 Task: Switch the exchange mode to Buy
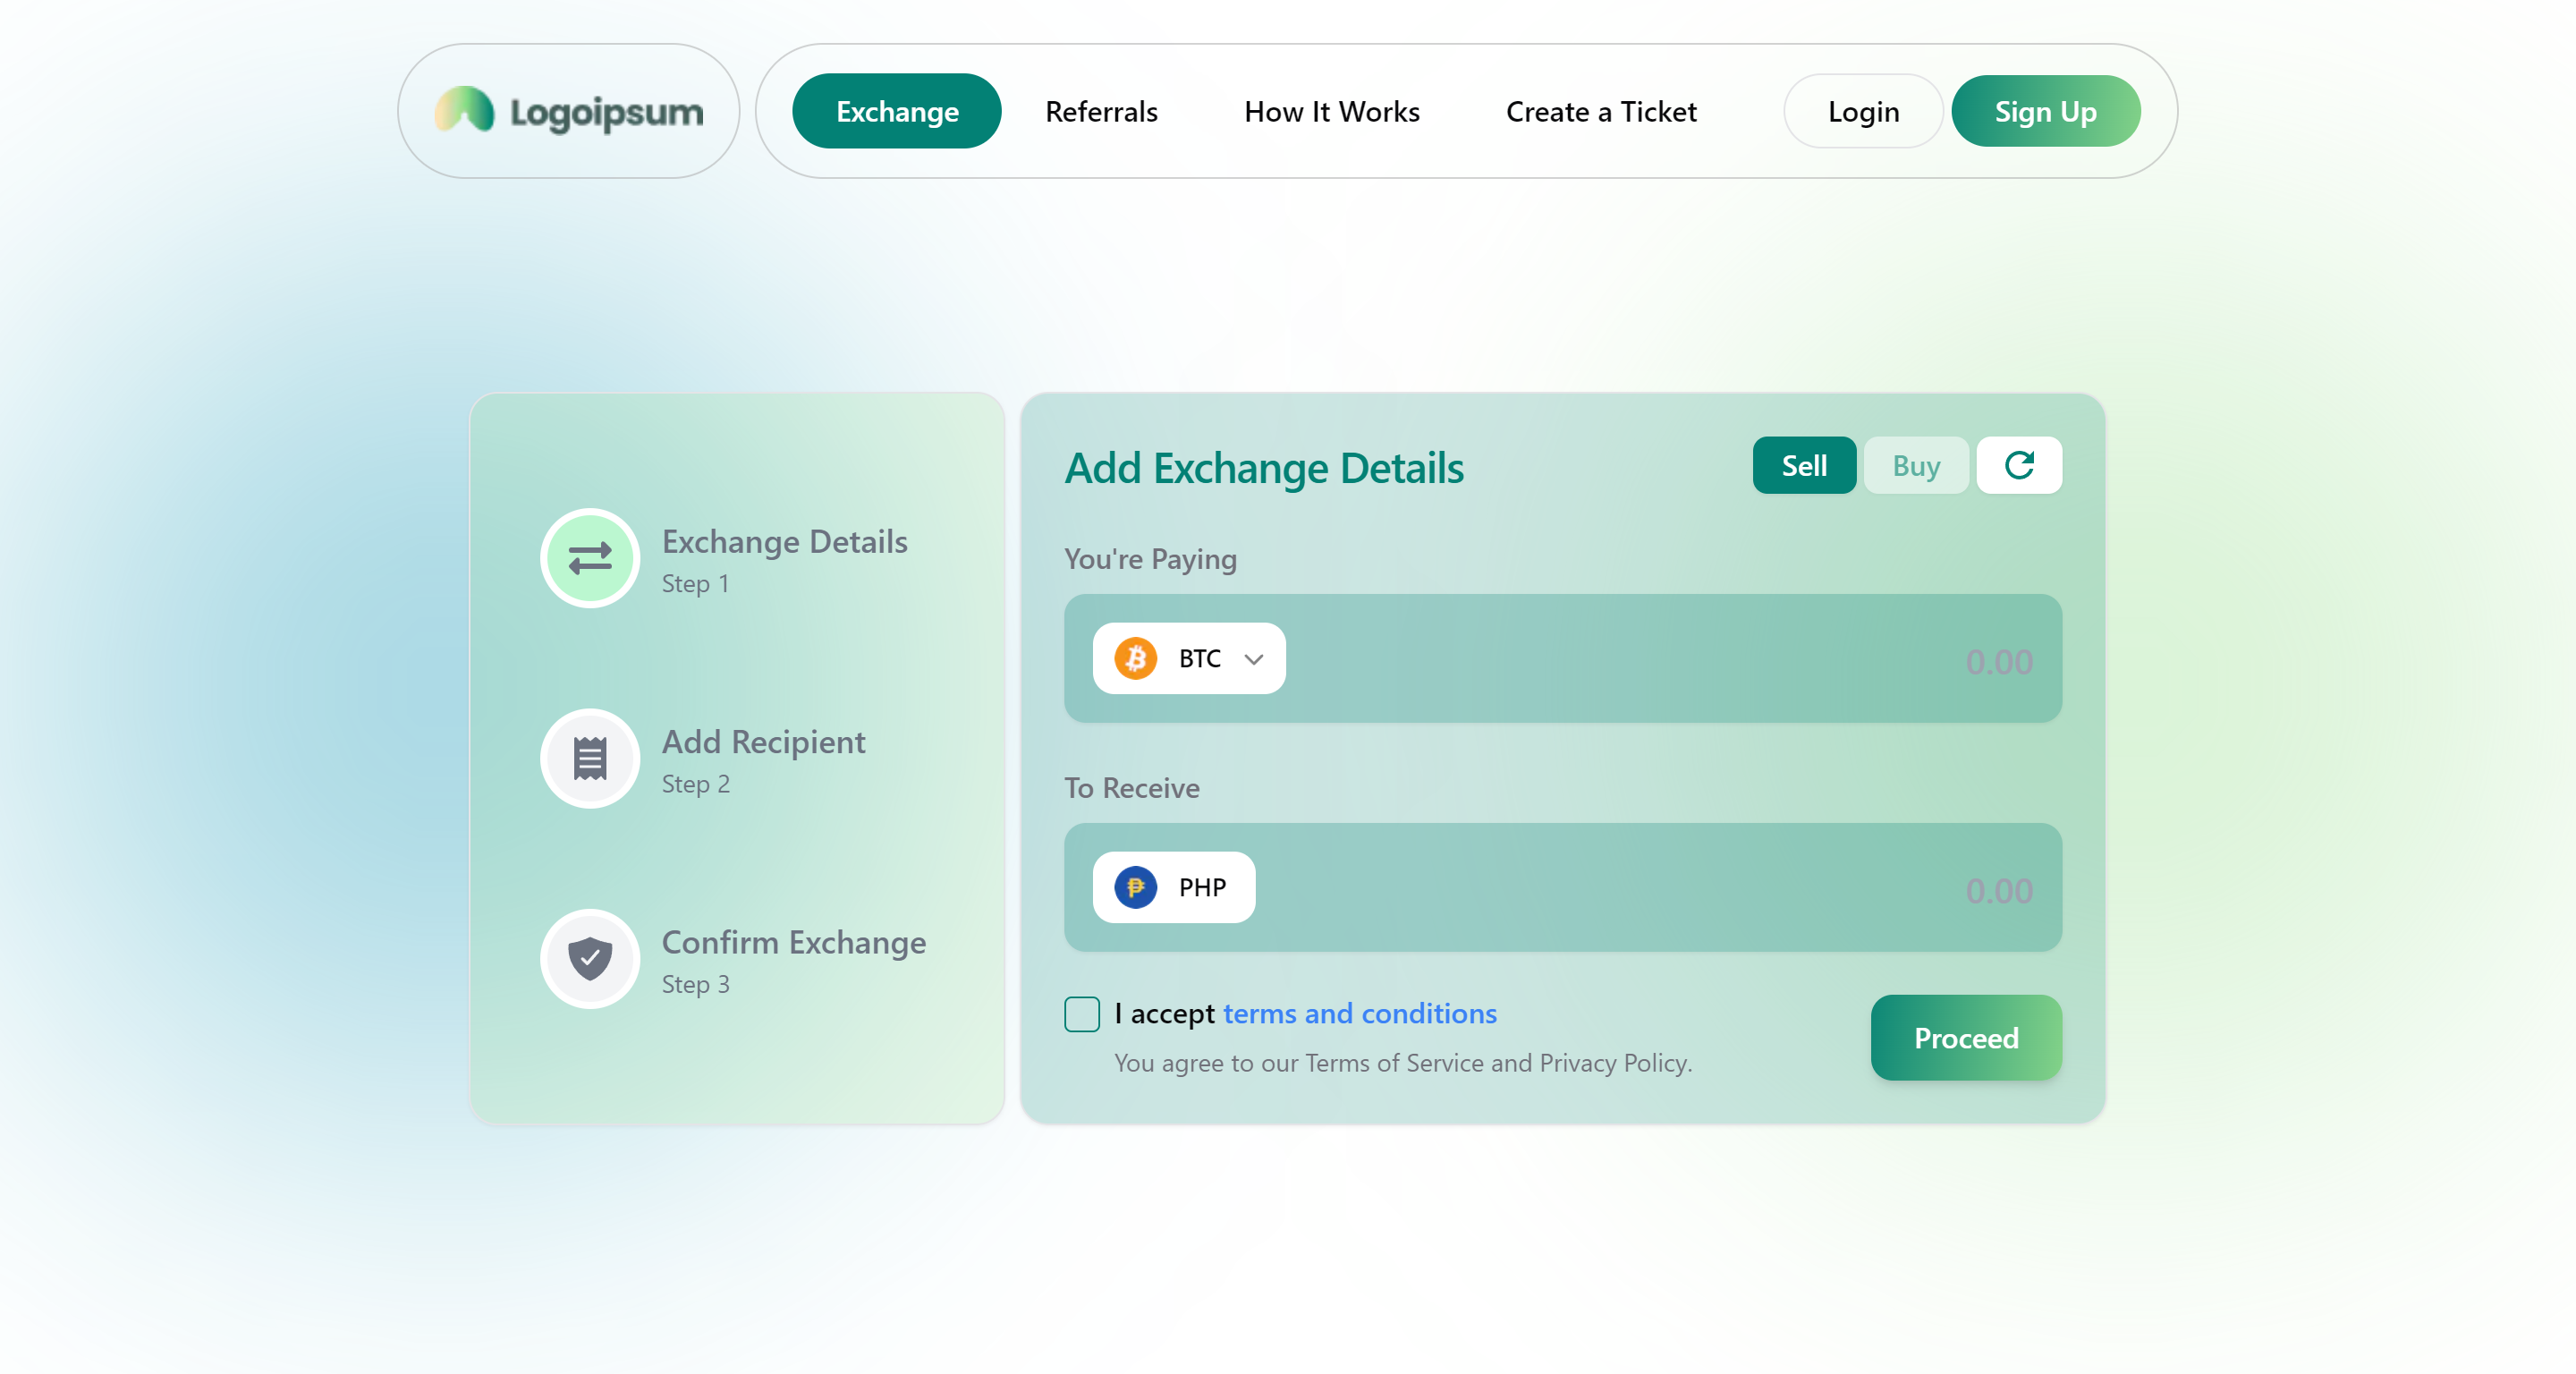[x=1915, y=465]
